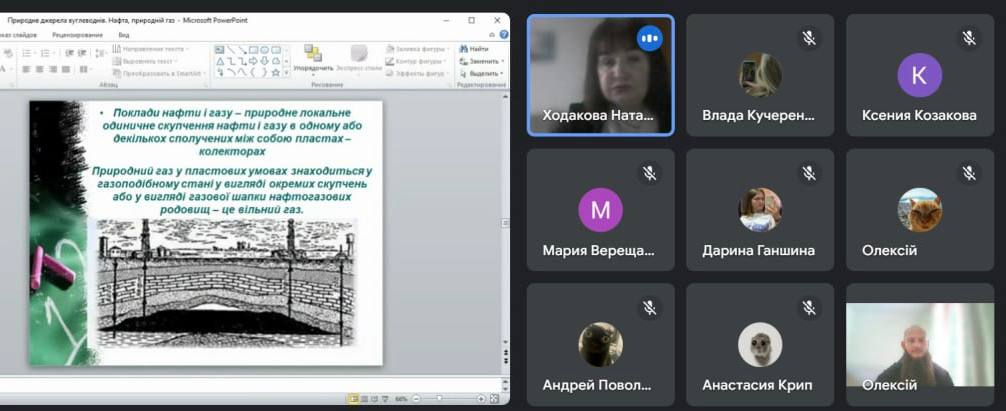
Task: Click muted mic icon on Ксения Козакова tile
Action: [968, 38]
